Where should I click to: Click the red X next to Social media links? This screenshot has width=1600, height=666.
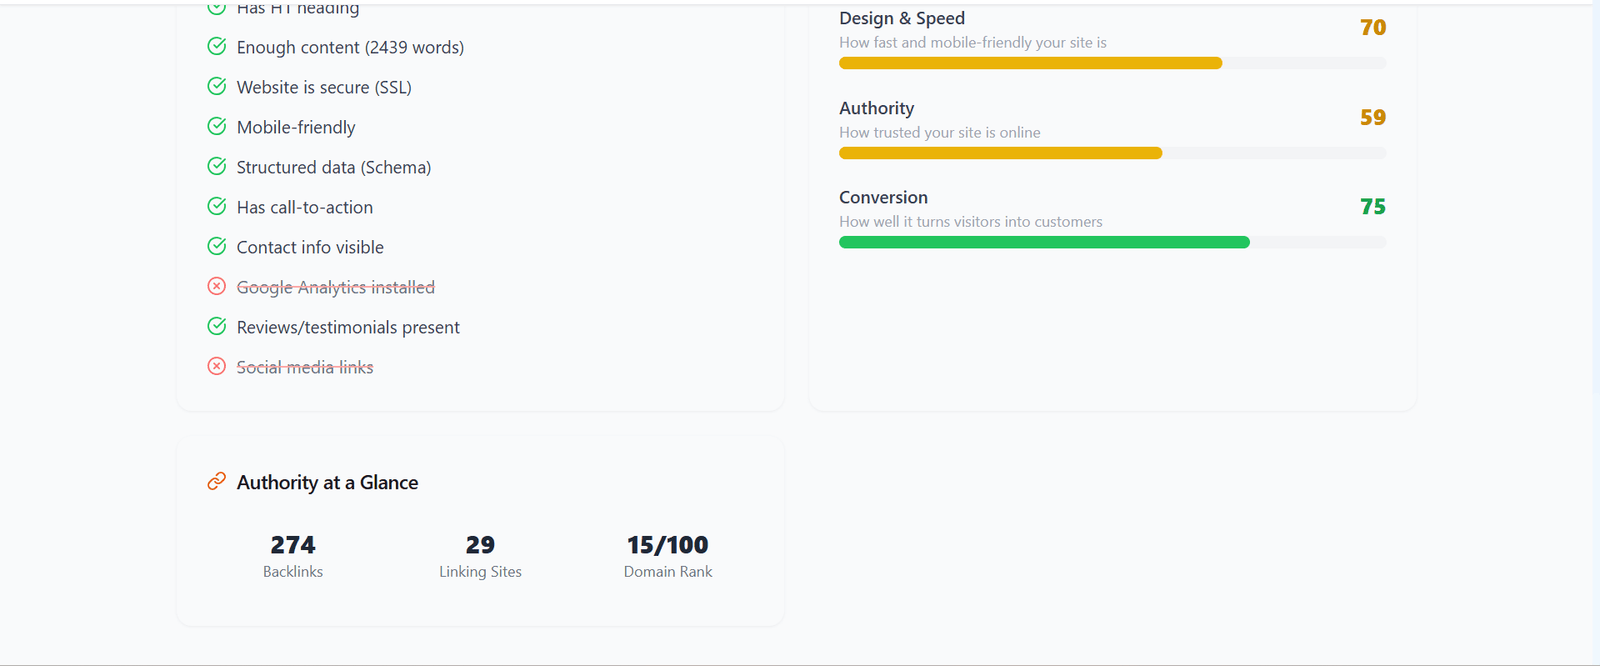(x=217, y=366)
